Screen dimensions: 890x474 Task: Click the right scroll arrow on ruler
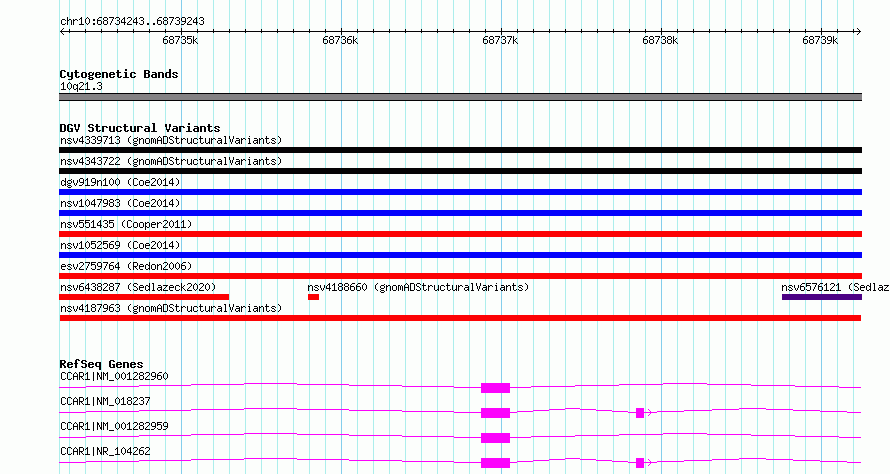(858, 32)
